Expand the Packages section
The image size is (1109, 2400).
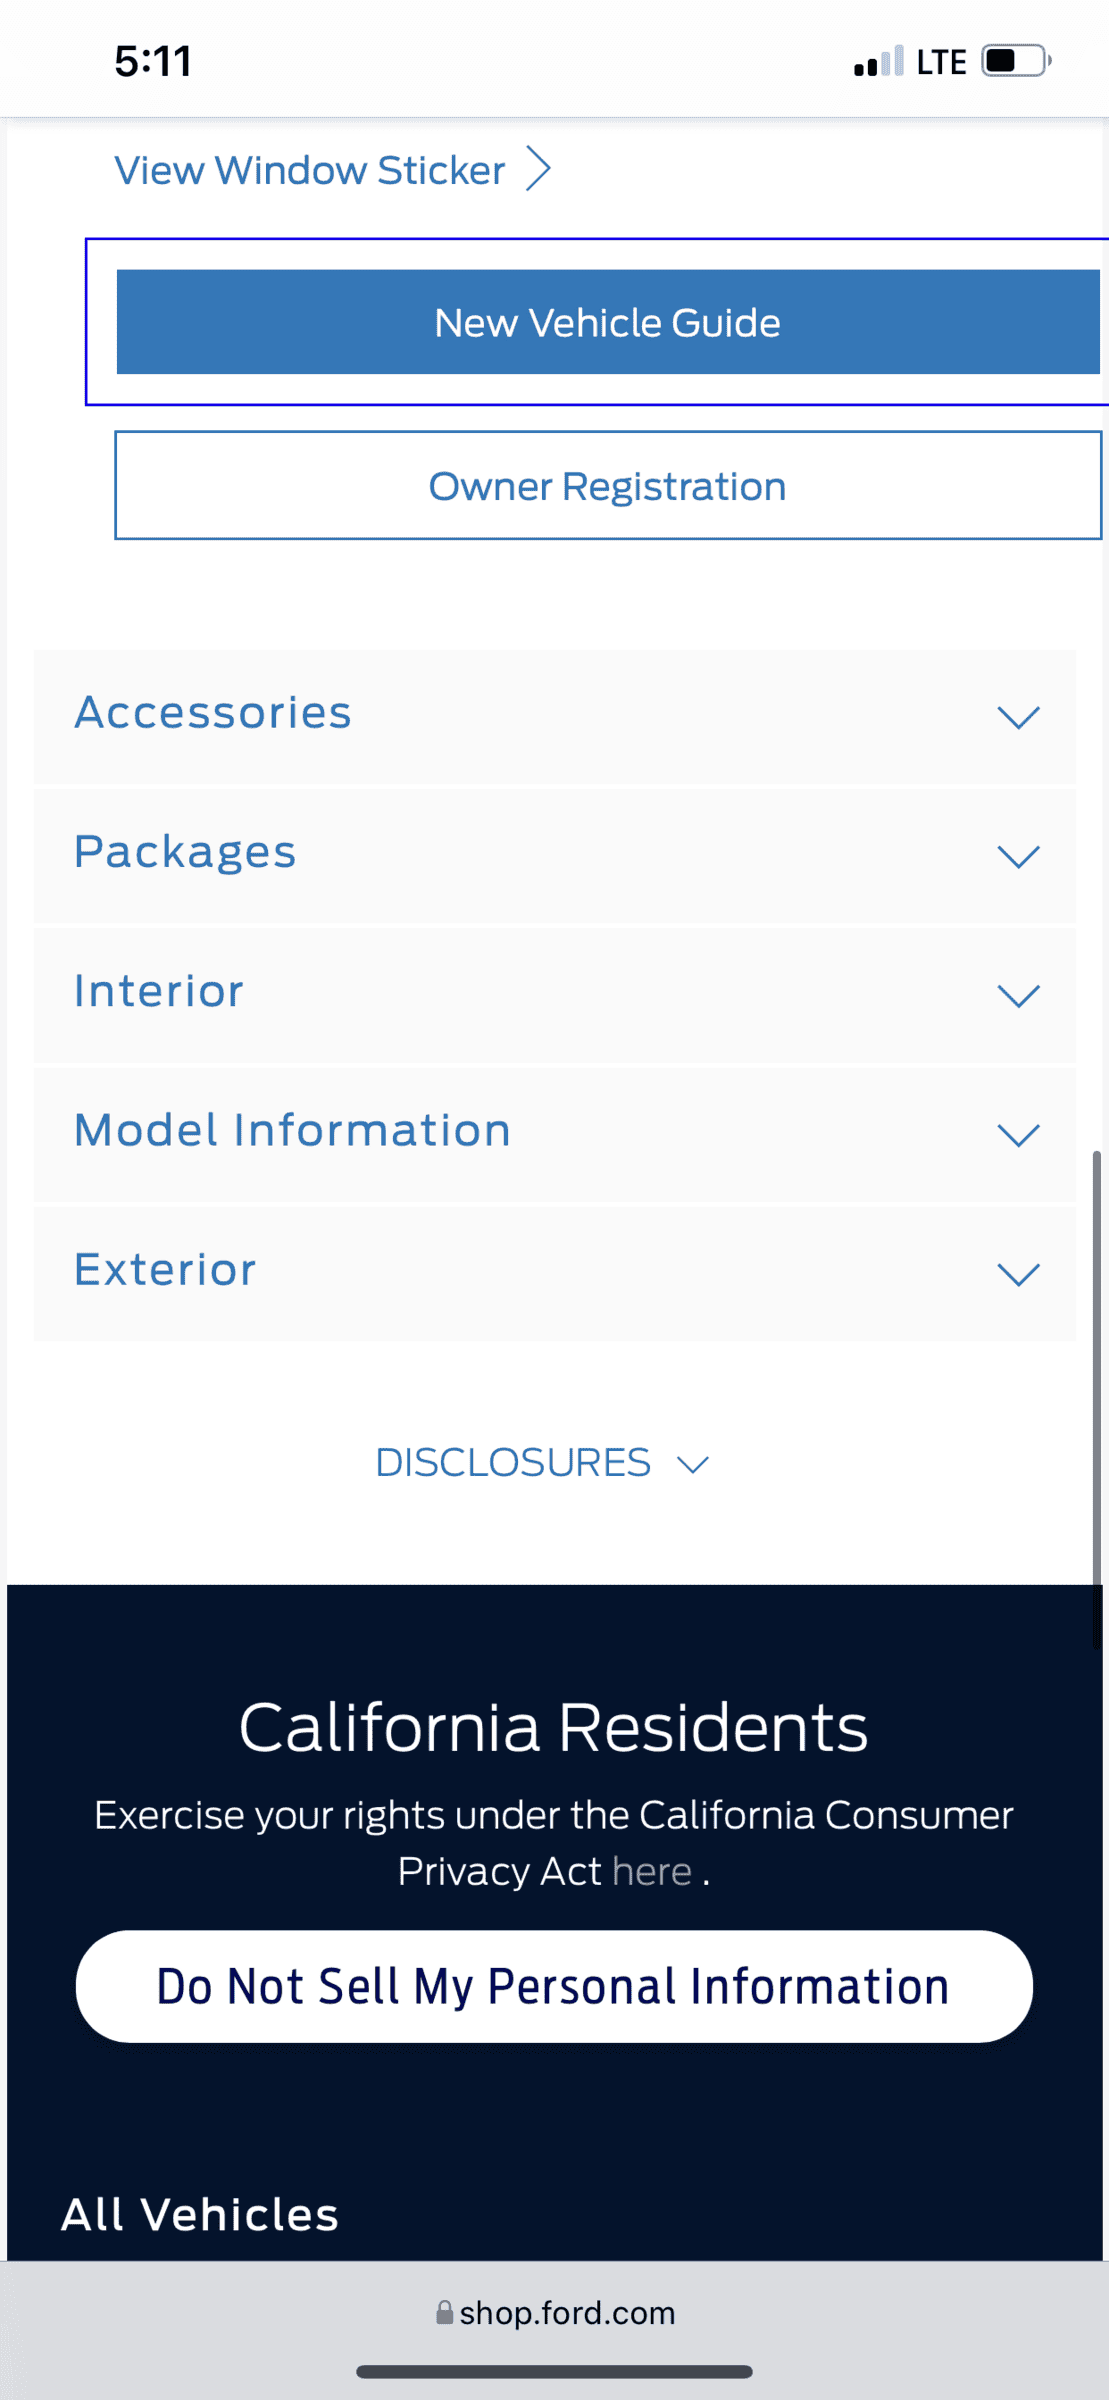click(555, 855)
